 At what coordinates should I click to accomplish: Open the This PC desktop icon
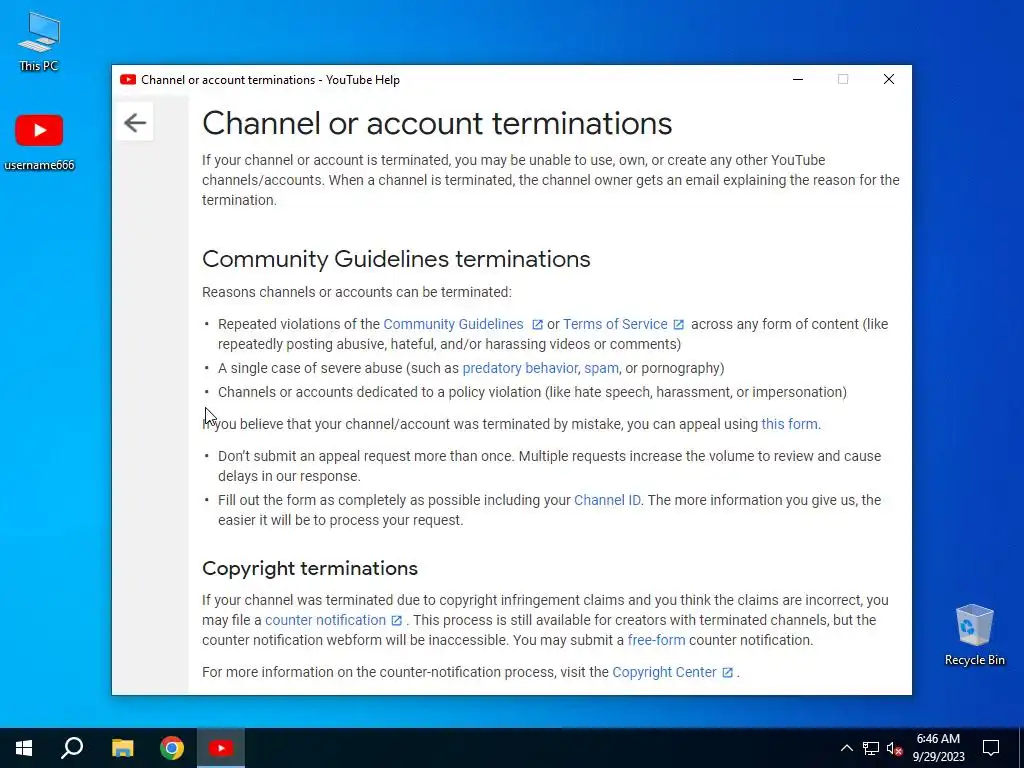(x=39, y=42)
